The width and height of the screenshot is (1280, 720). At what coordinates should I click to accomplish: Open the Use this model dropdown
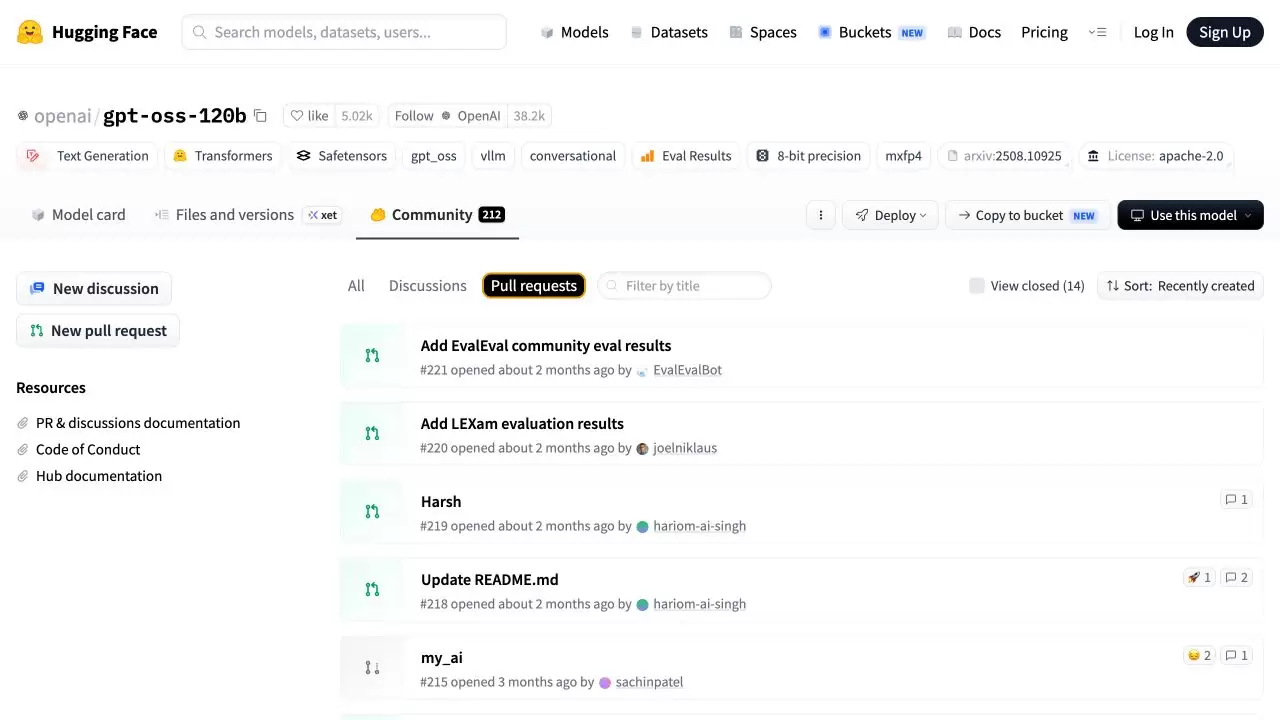click(1190, 215)
